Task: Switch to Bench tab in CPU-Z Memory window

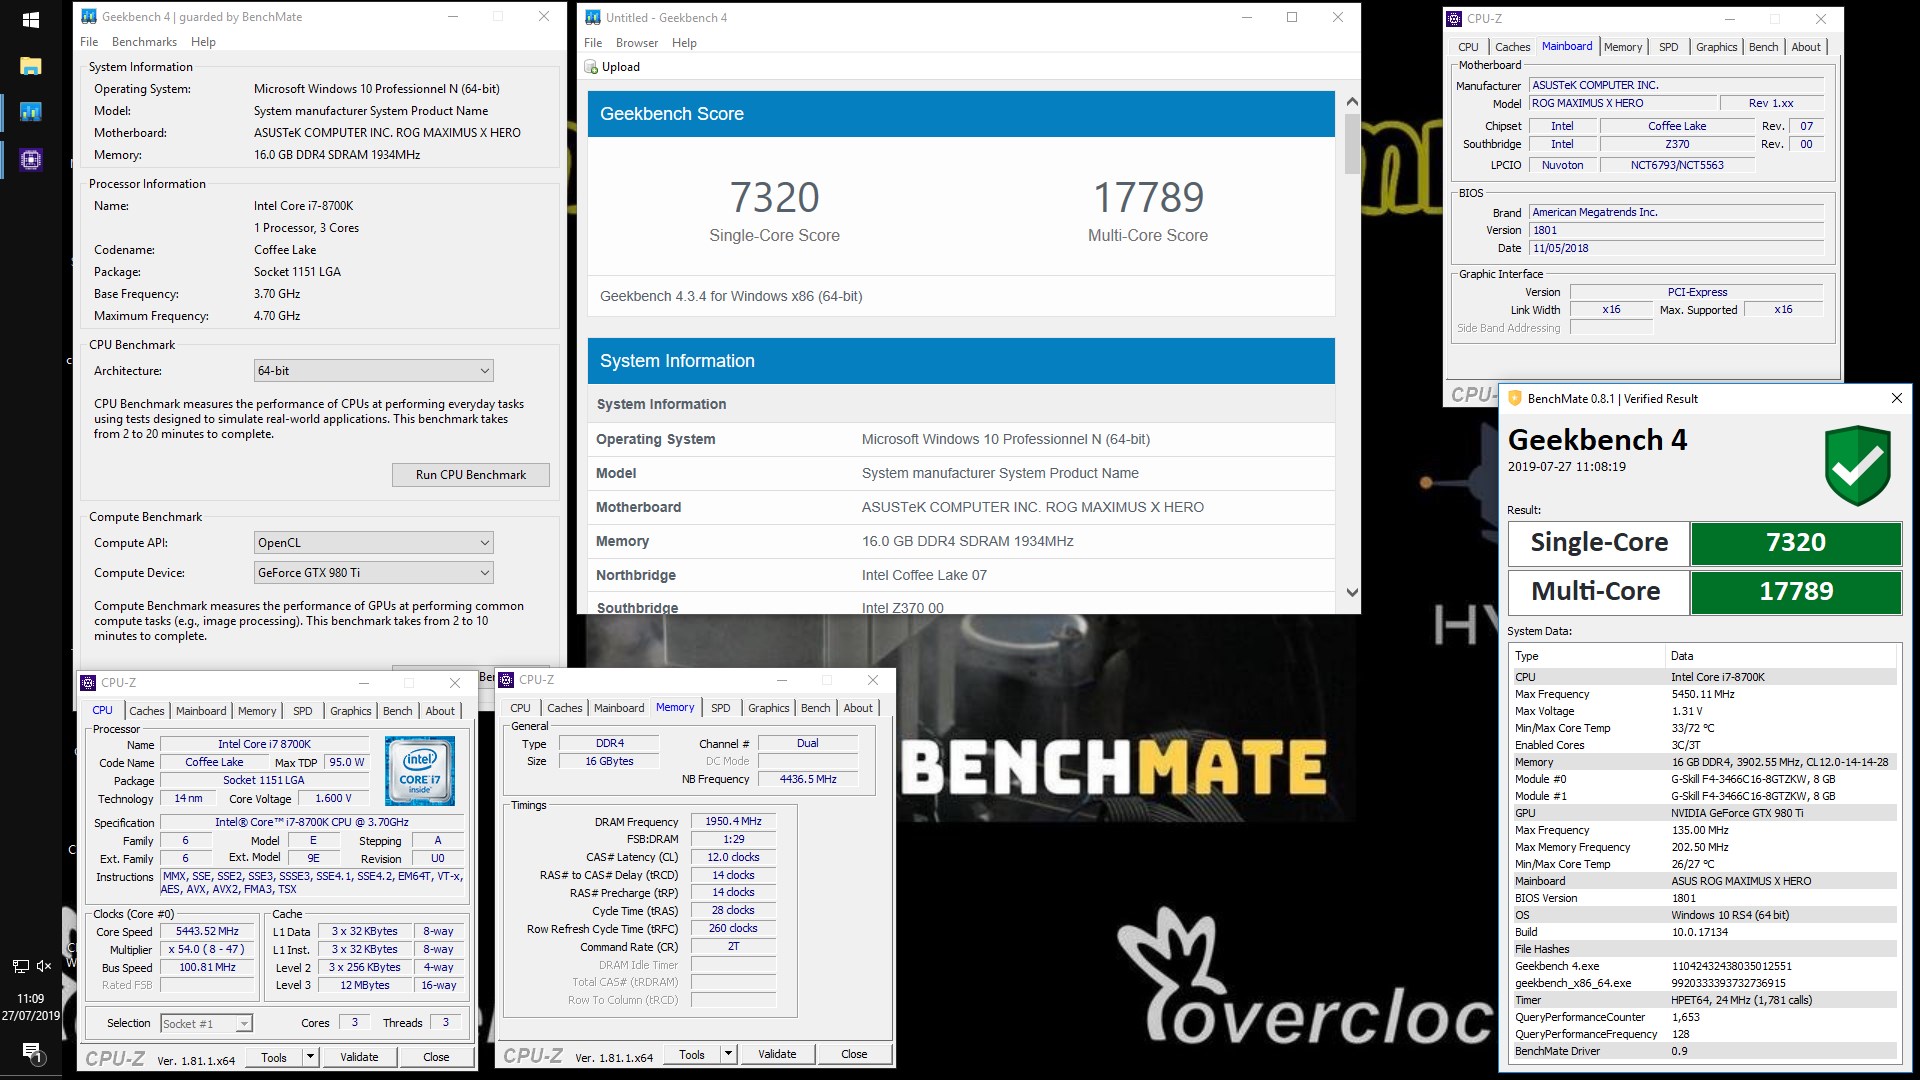Action: (815, 708)
